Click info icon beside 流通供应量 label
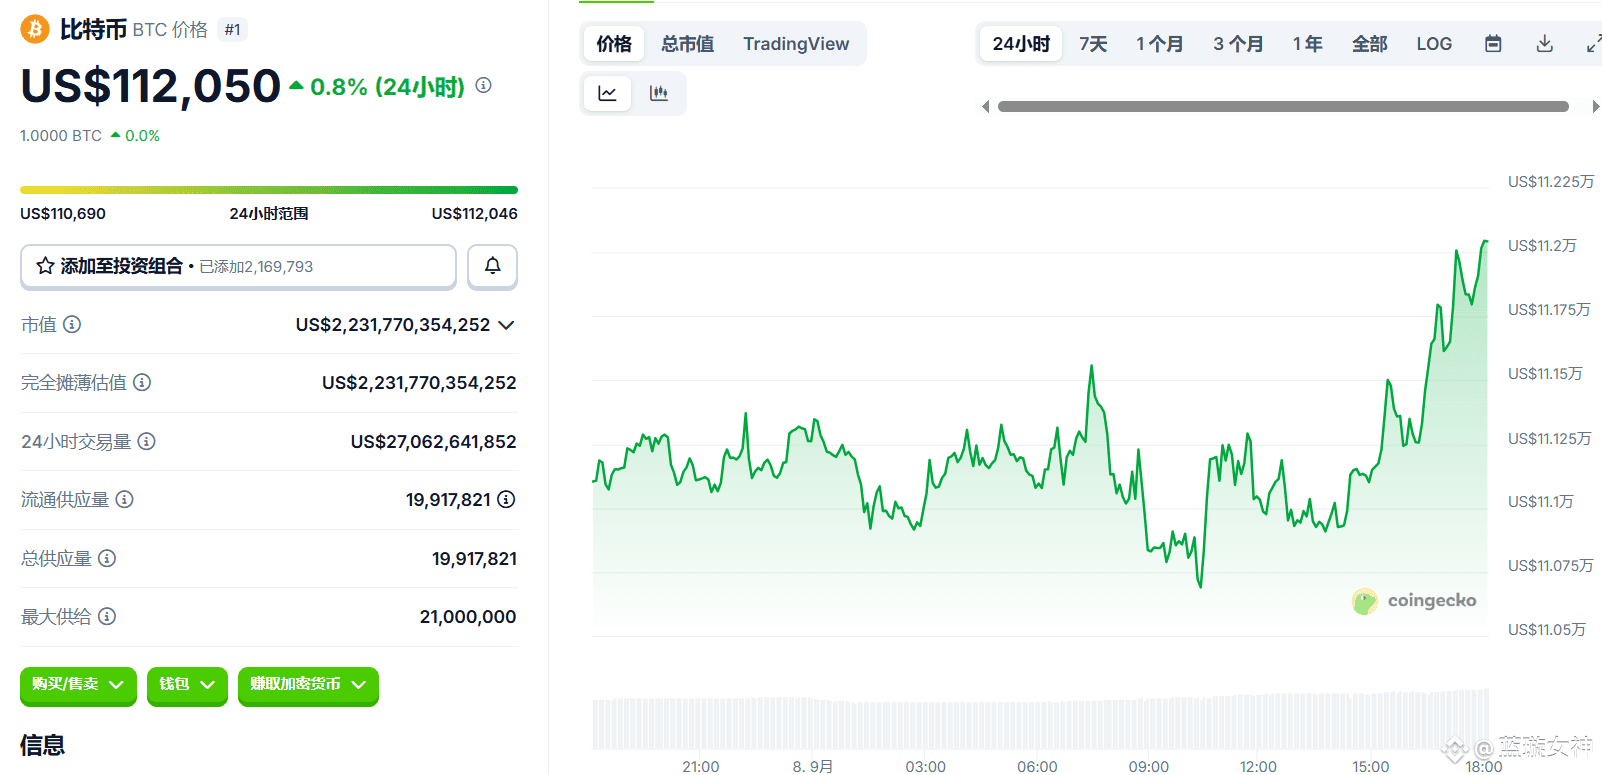 (x=124, y=499)
